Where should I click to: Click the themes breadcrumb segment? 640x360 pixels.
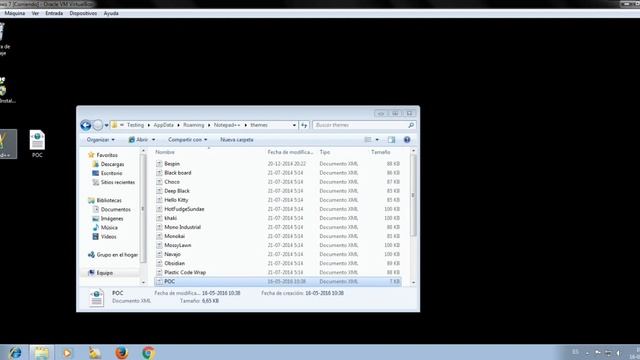pyautogui.click(x=259, y=125)
